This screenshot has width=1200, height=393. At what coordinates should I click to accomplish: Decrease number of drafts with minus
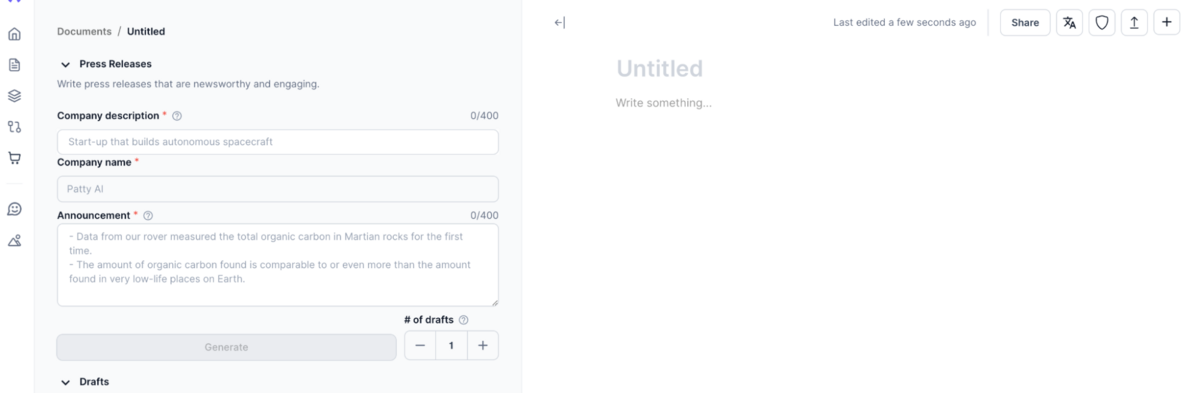tap(420, 346)
